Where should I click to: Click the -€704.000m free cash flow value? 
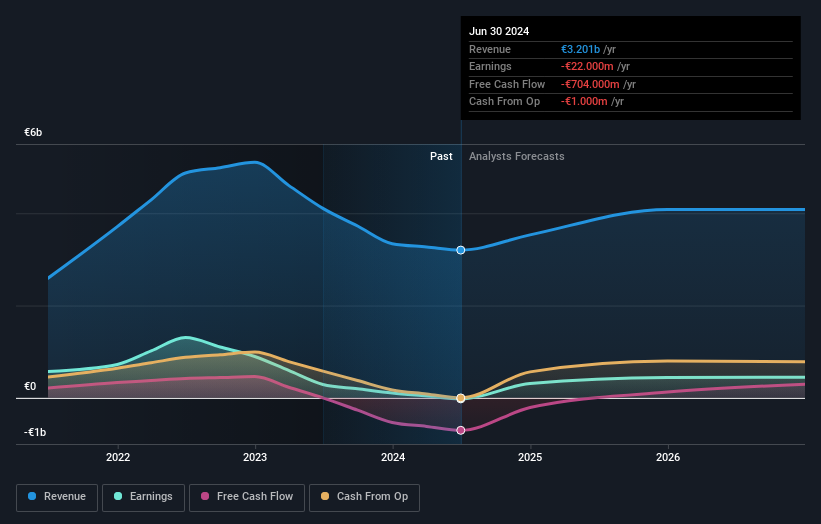(590, 84)
